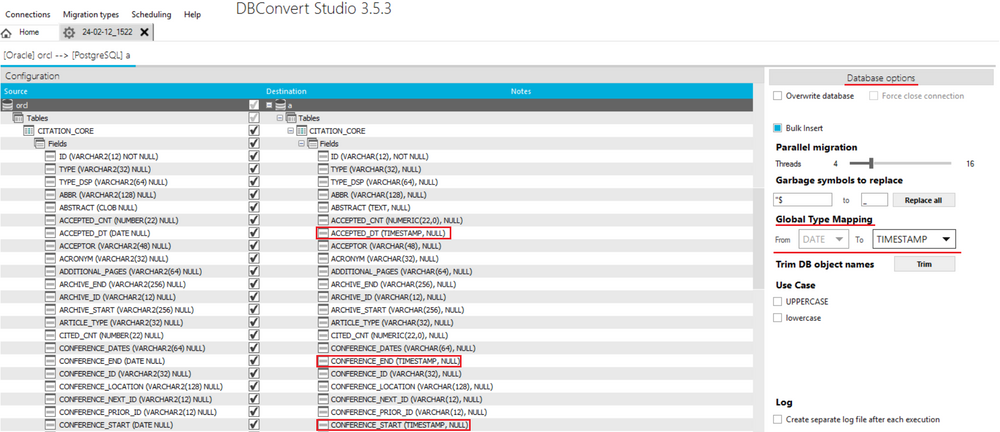Click the destination database 'a' icon

[x=281, y=105]
